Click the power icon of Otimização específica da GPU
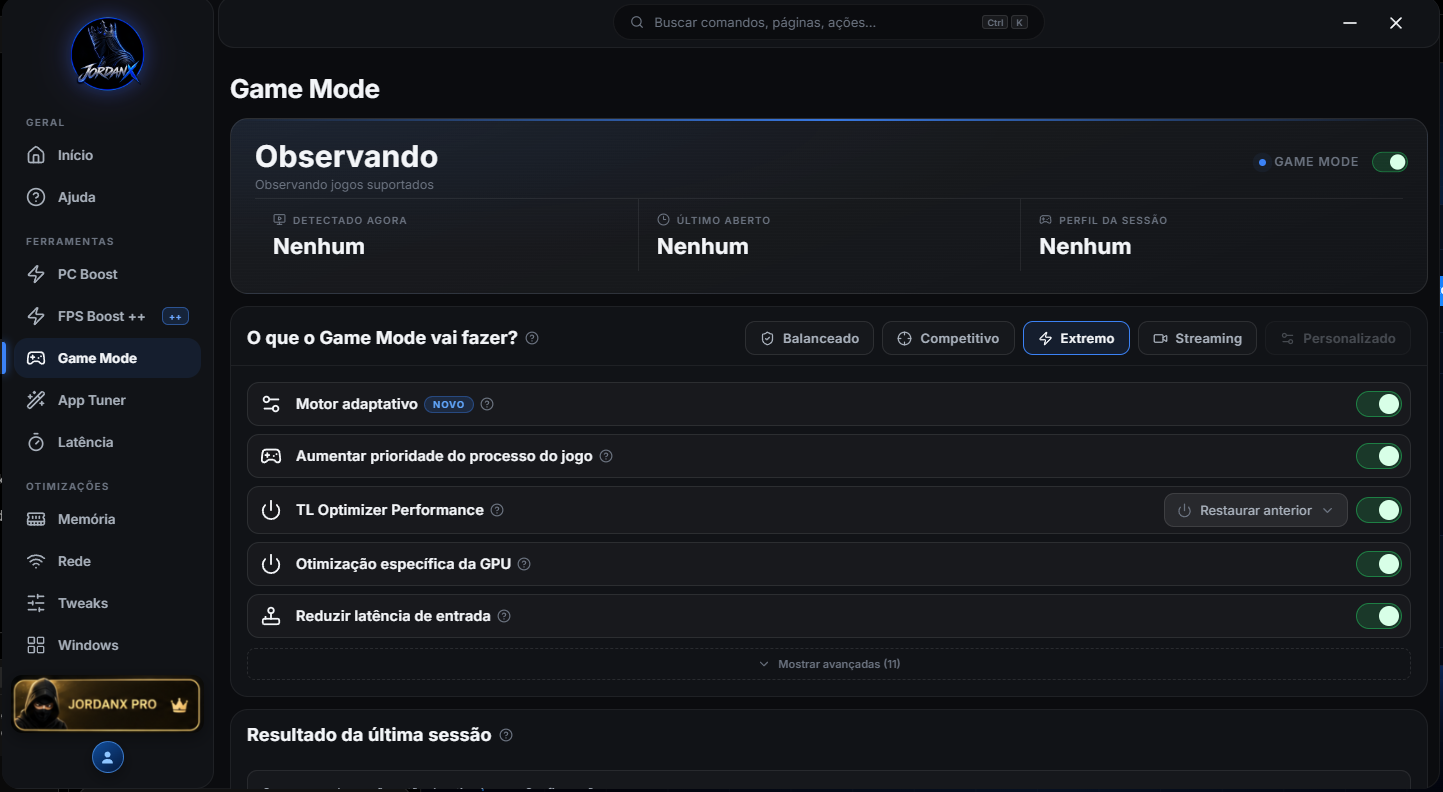 point(271,564)
